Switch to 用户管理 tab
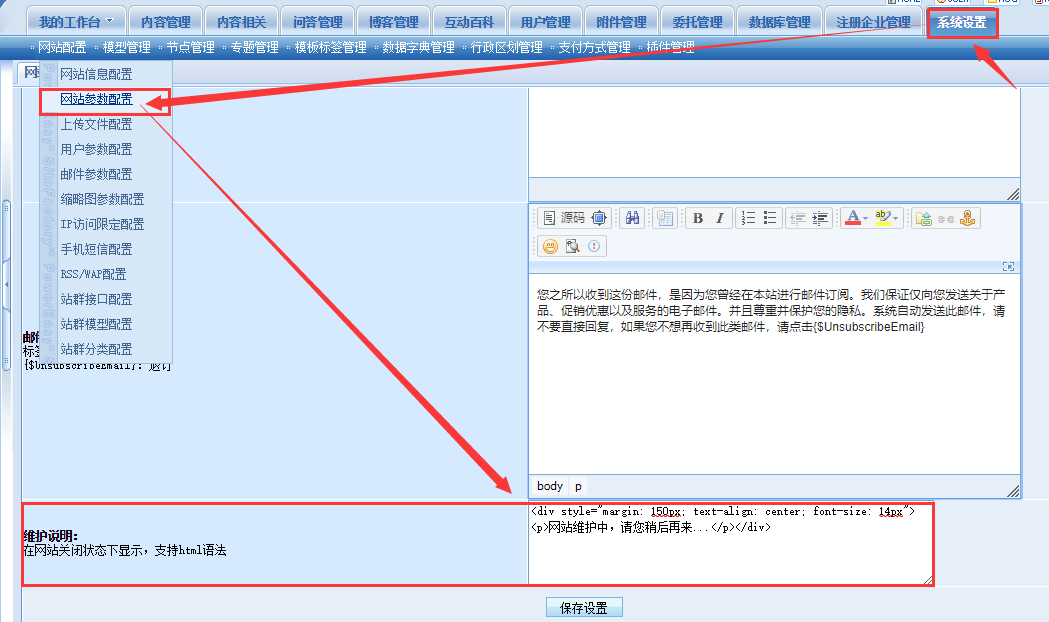This screenshot has height=622, width=1049. [545, 22]
